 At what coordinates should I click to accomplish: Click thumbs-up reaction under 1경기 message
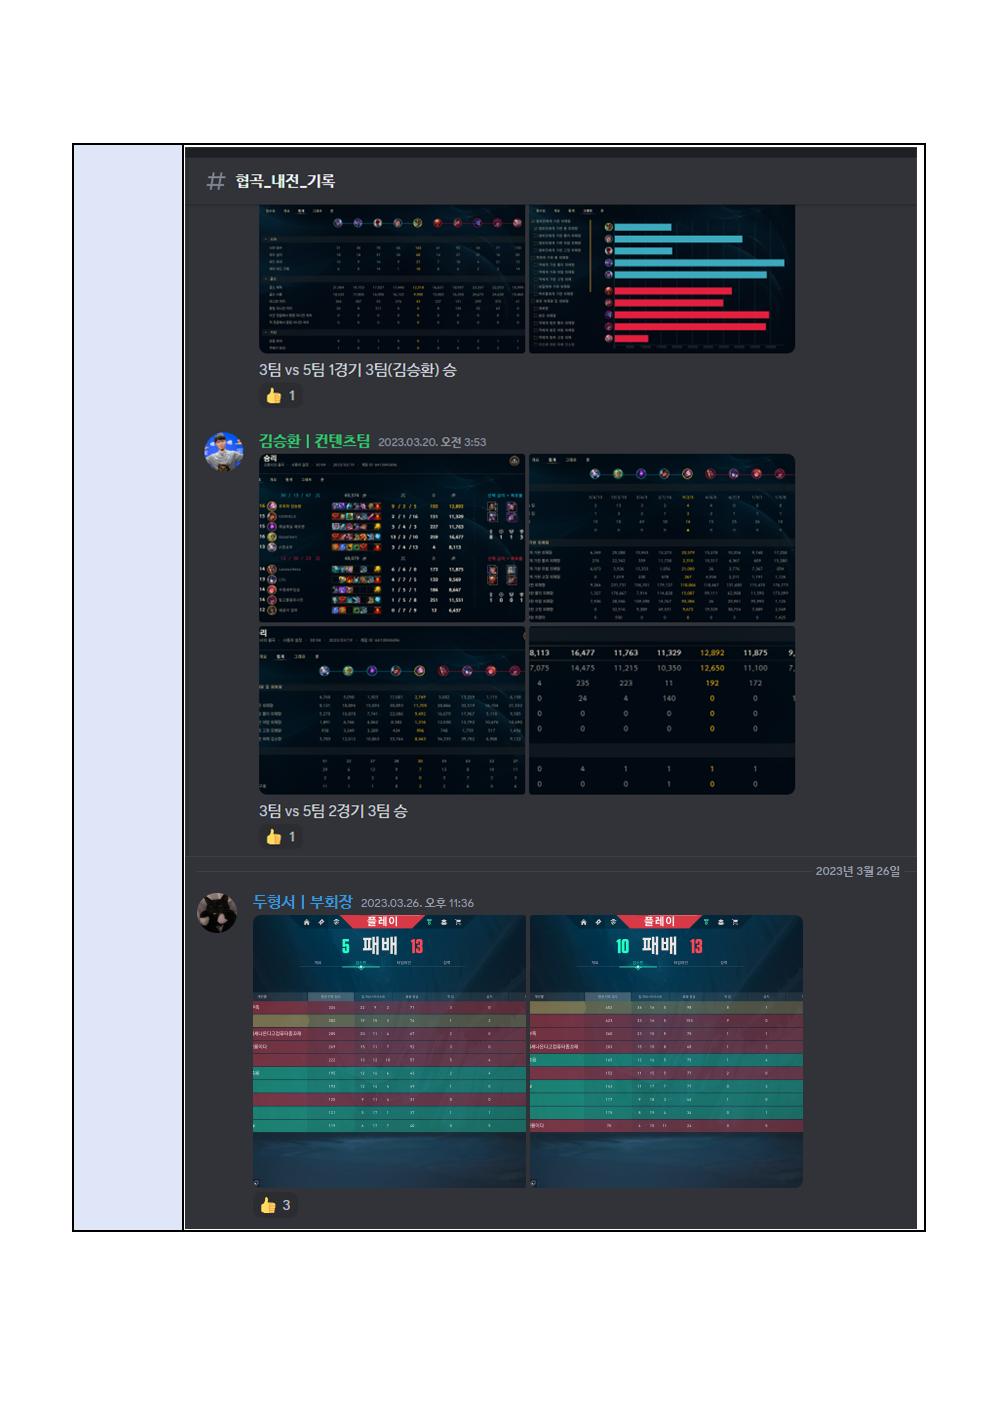[281, 396]
